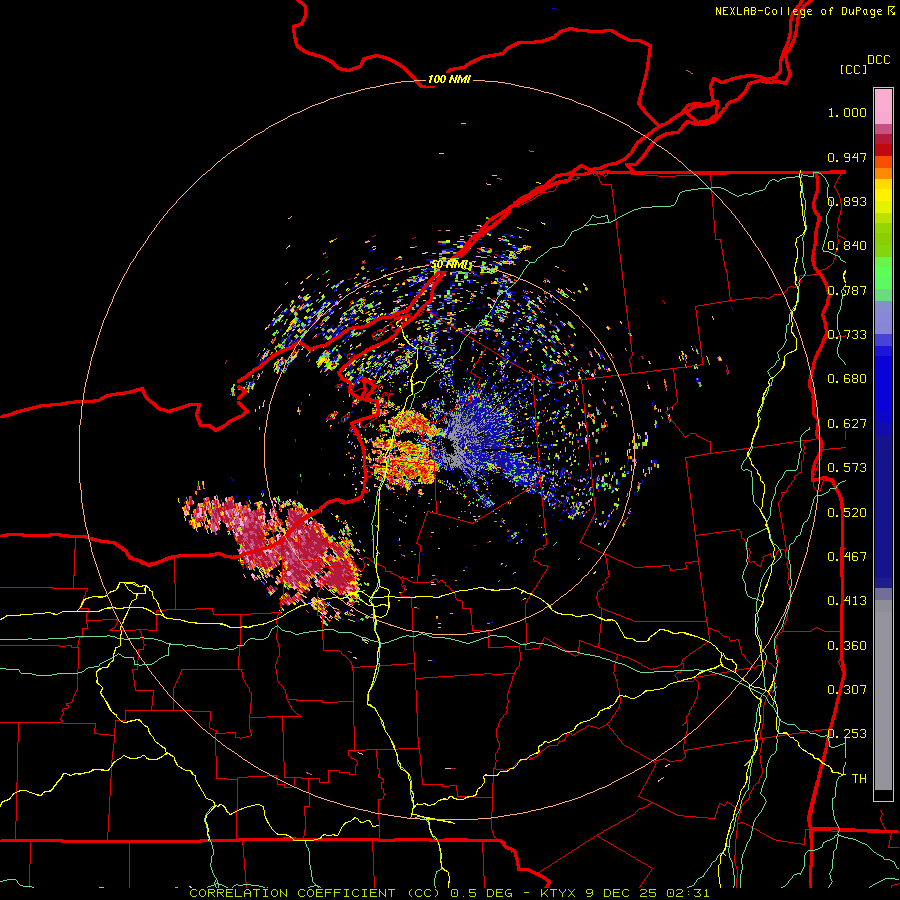
Task: Pick the orange color bar segment
Action: click(x=883, y=173)
